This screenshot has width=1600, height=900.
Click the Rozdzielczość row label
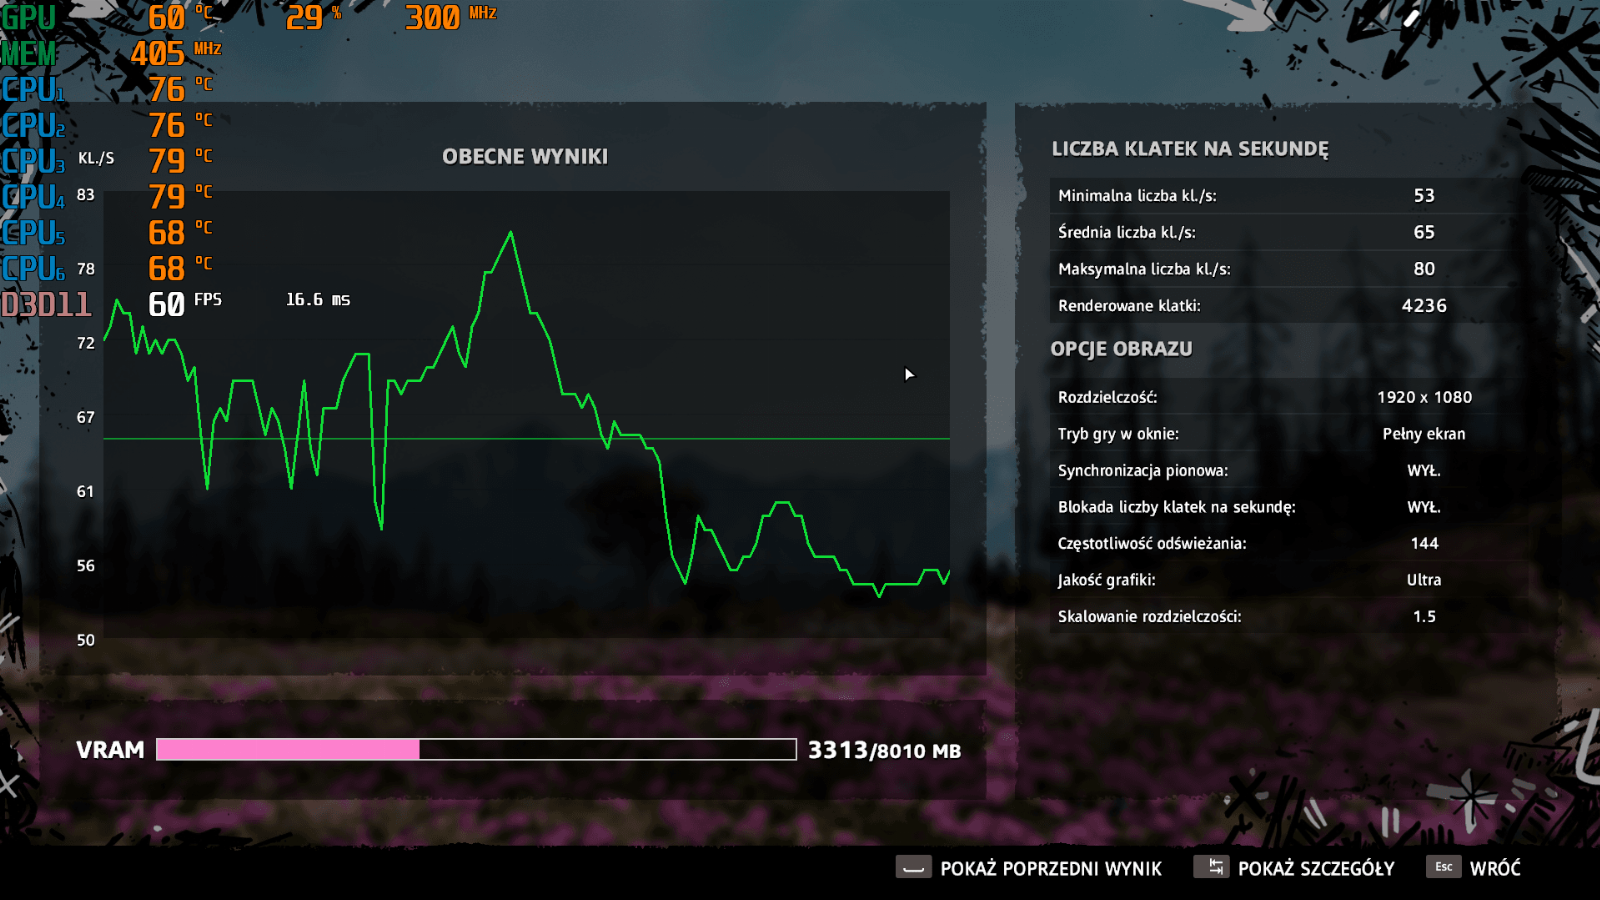point(1107,397)
